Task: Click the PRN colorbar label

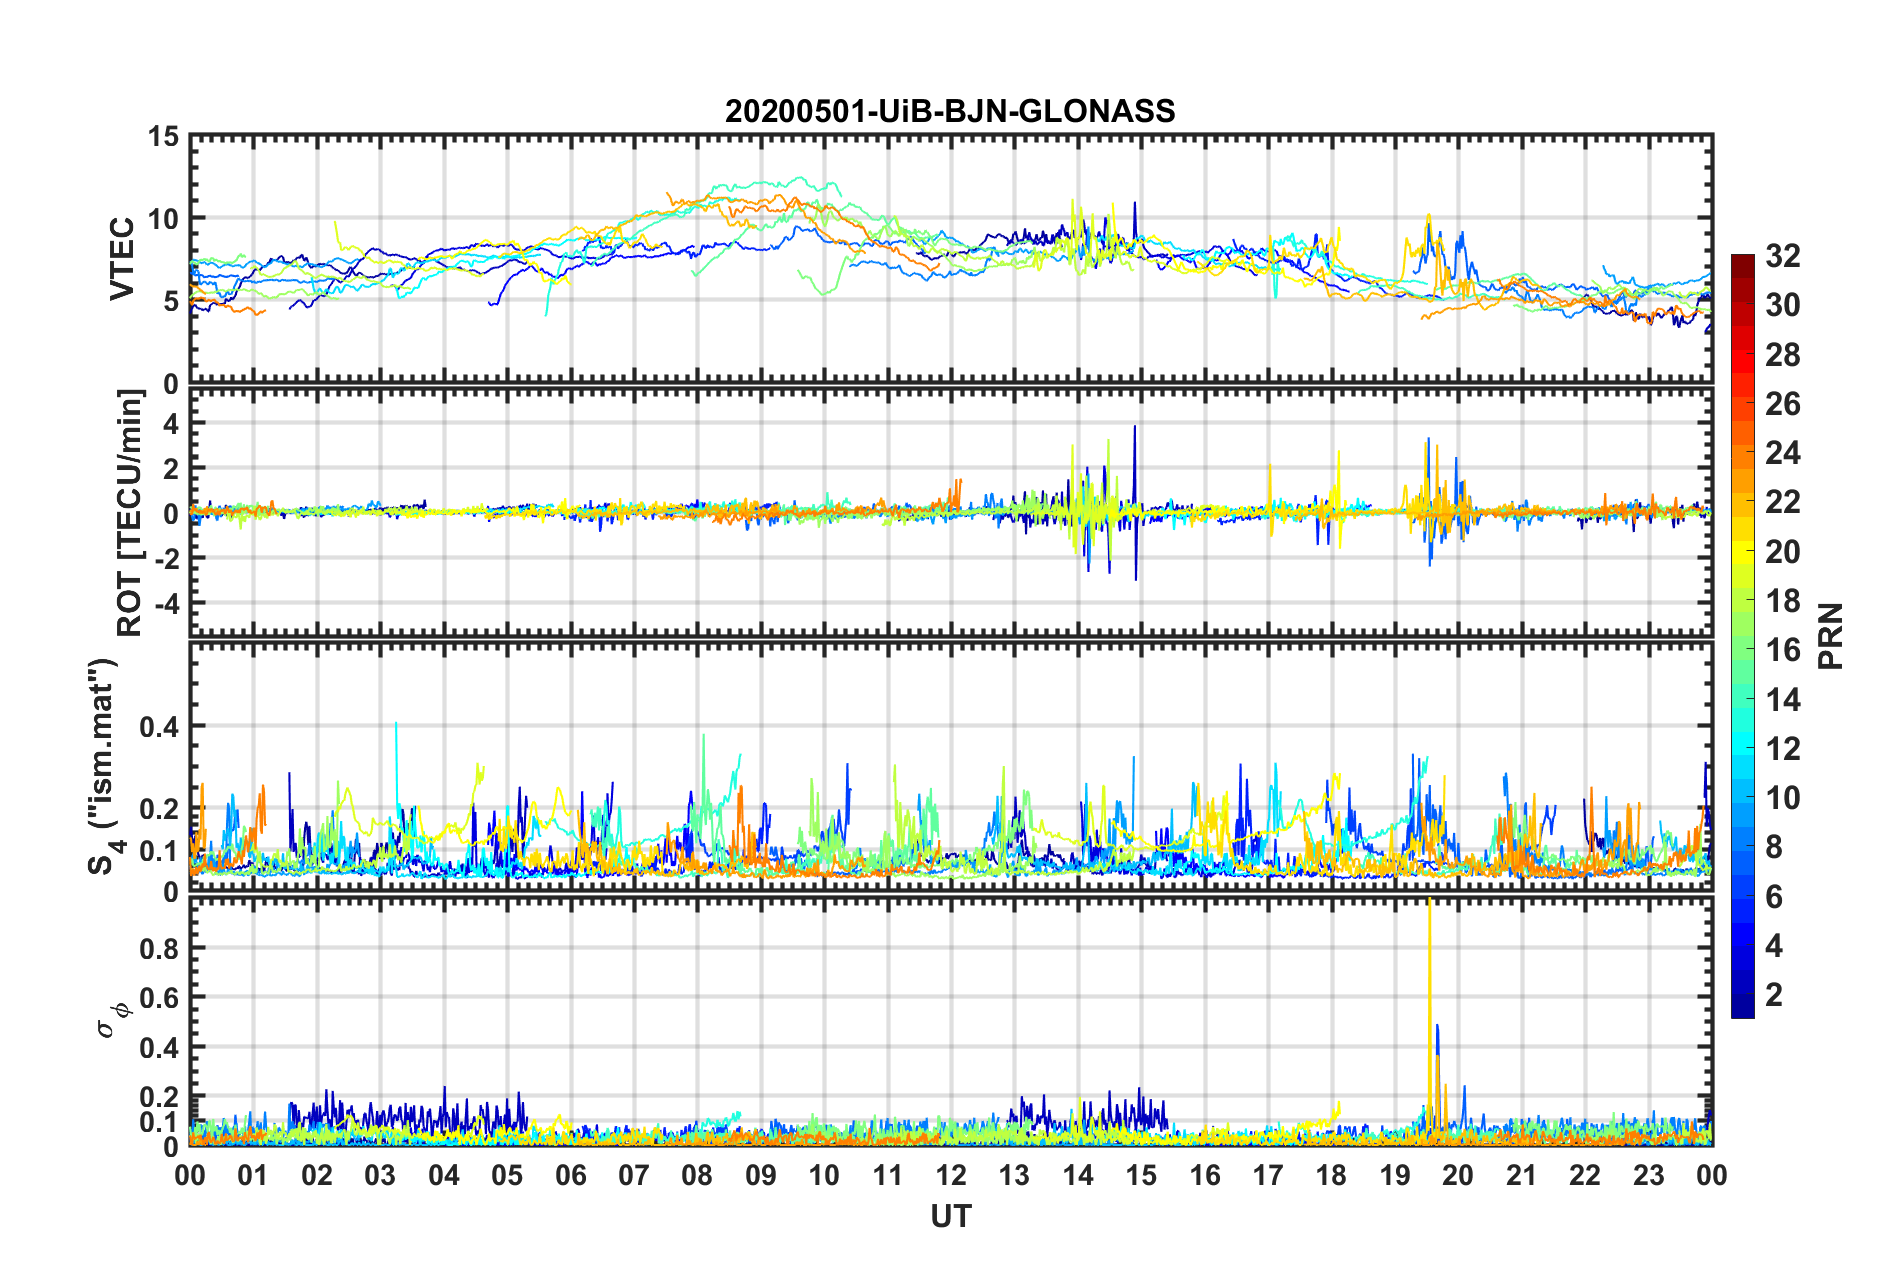Action: tap(1830, 636)
